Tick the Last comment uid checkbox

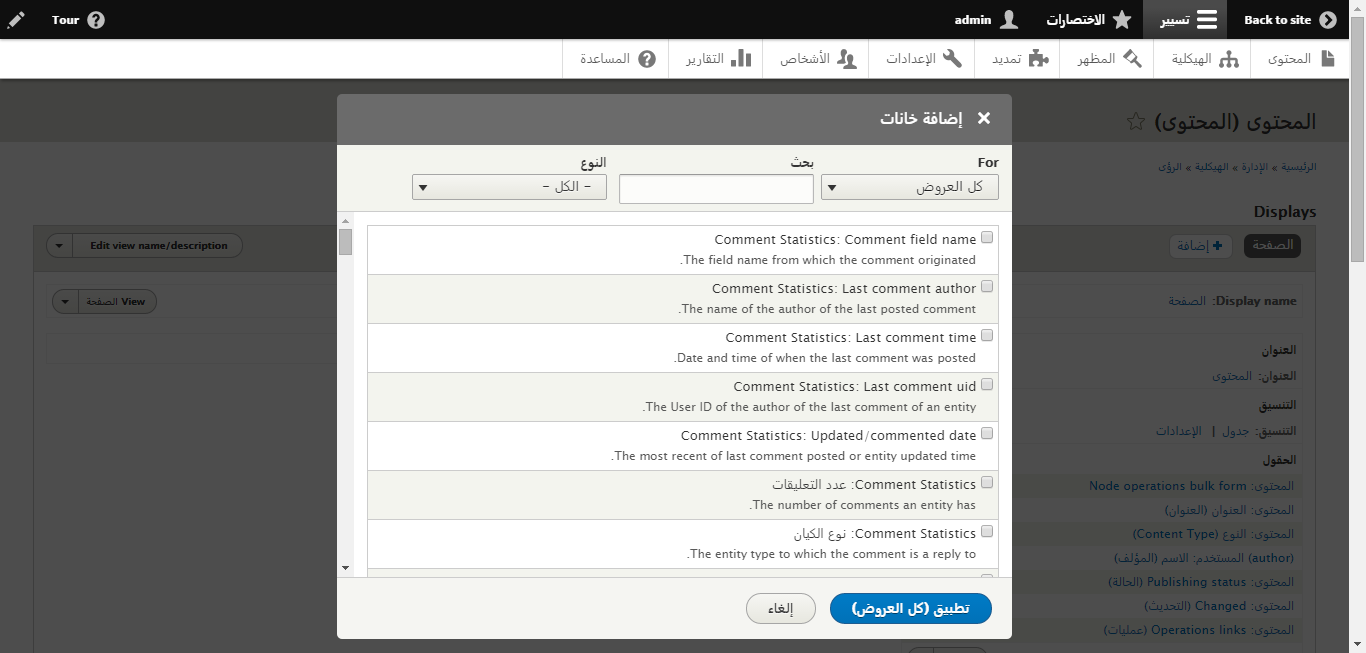987,385
